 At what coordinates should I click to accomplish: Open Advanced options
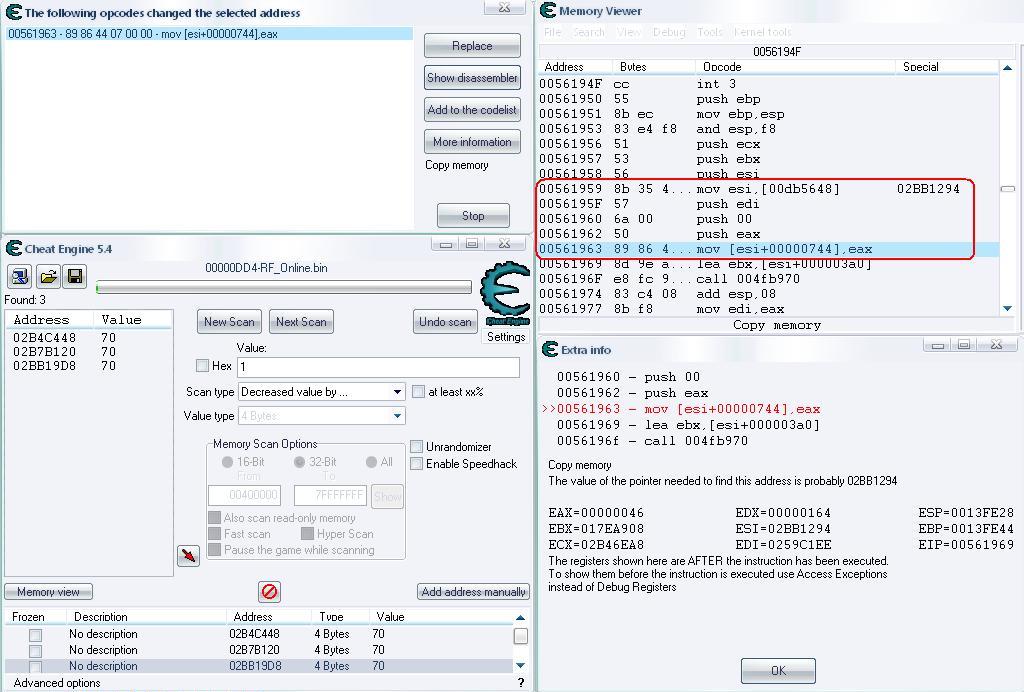[x=57, y=683]
